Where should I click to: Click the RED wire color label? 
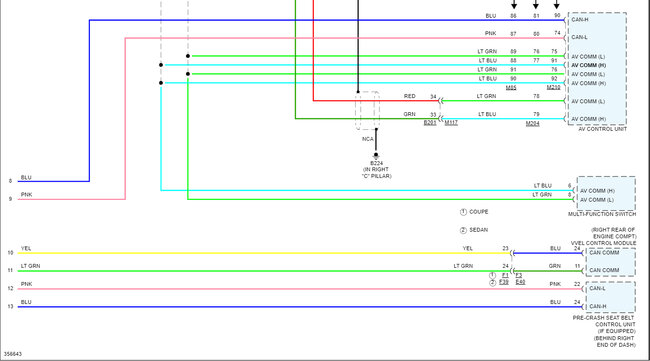tap(410, 96)
